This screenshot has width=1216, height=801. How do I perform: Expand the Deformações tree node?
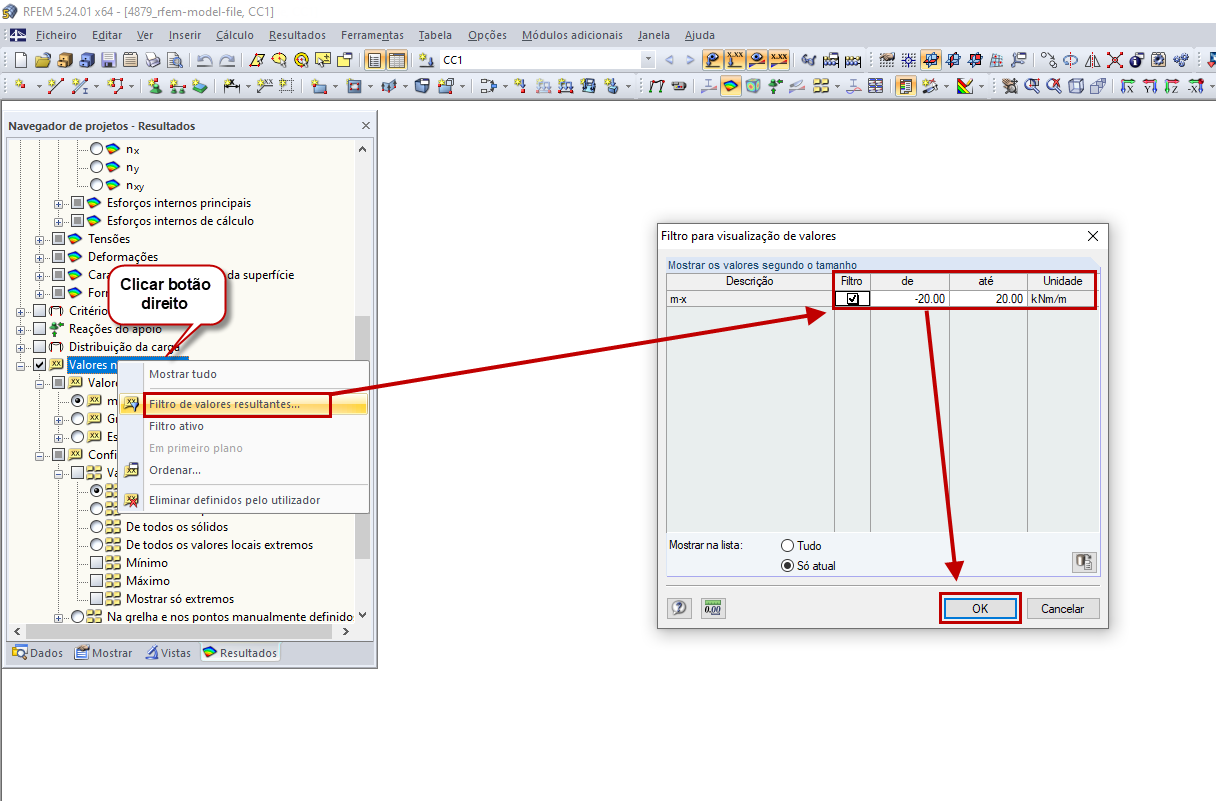point(40,257)
